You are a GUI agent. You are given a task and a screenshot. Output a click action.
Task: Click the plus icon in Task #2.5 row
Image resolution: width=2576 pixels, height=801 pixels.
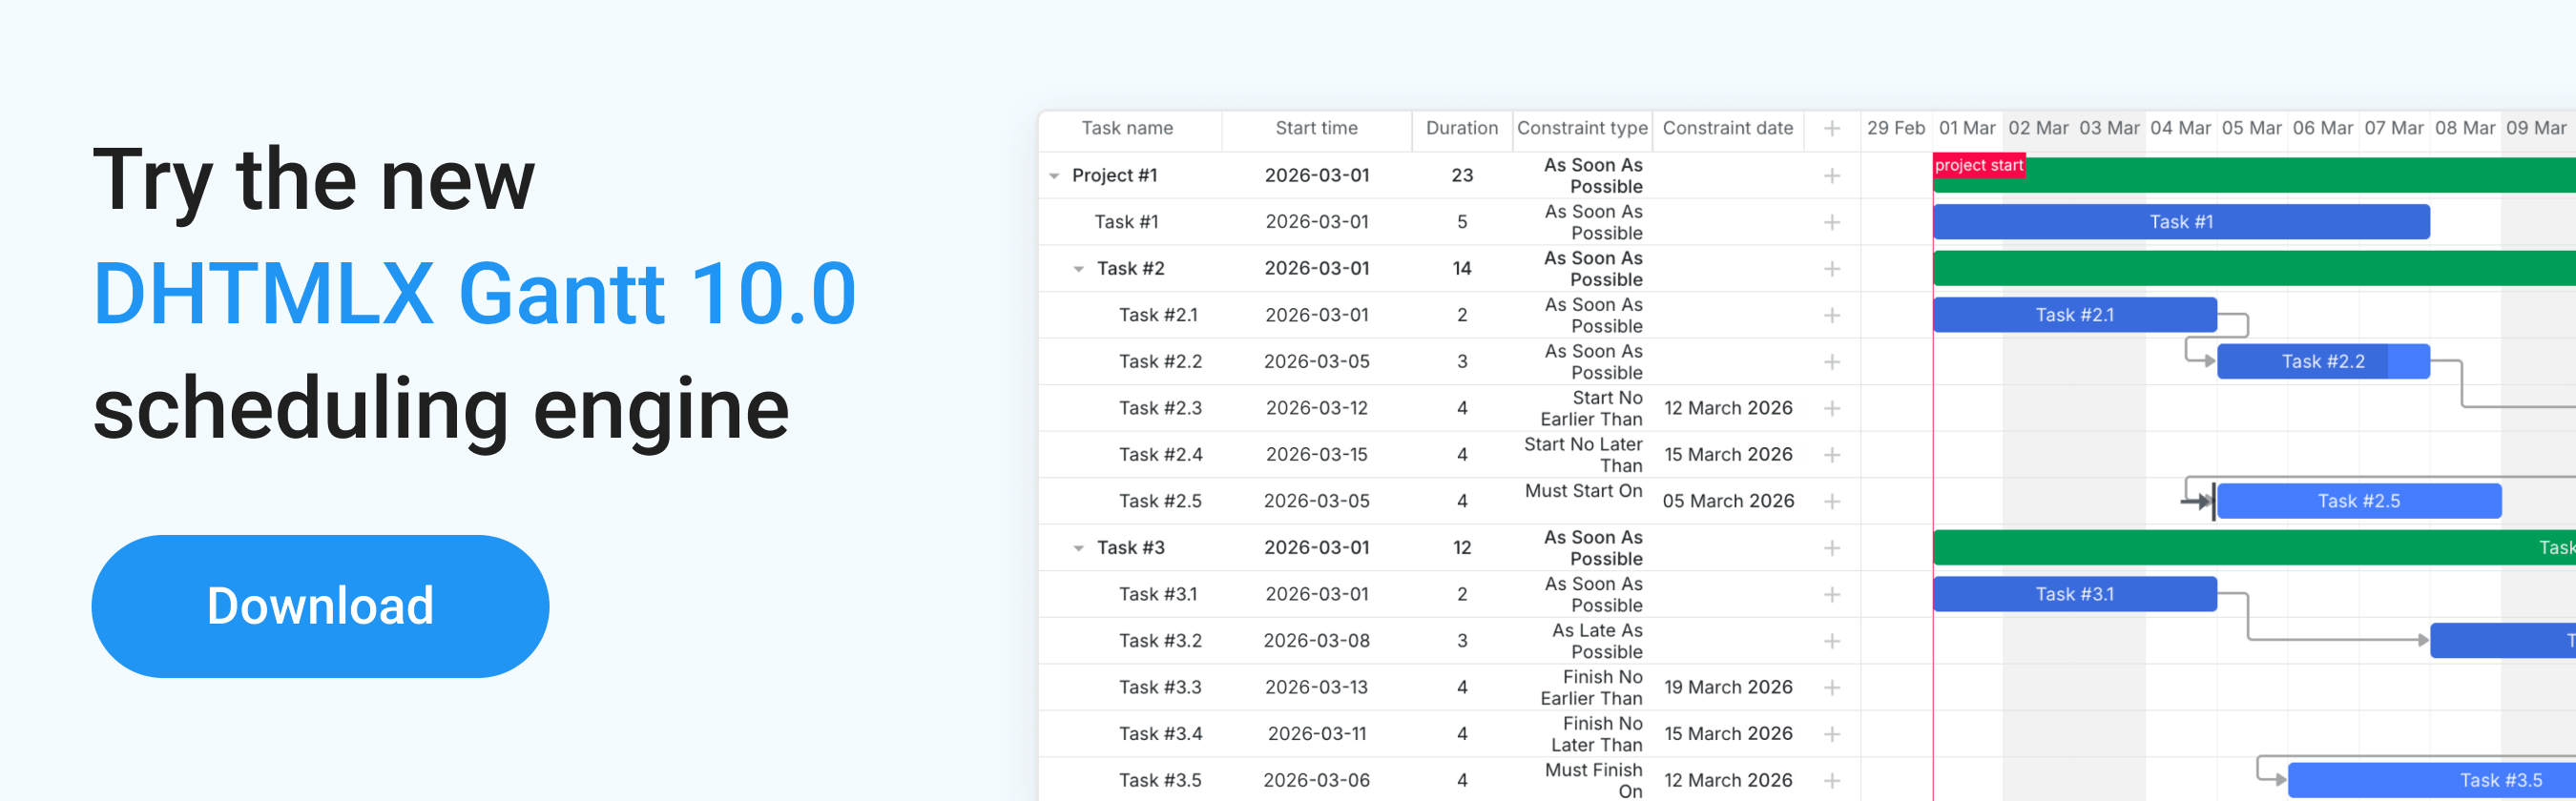pyautogui.click(x=1831, y=501)
